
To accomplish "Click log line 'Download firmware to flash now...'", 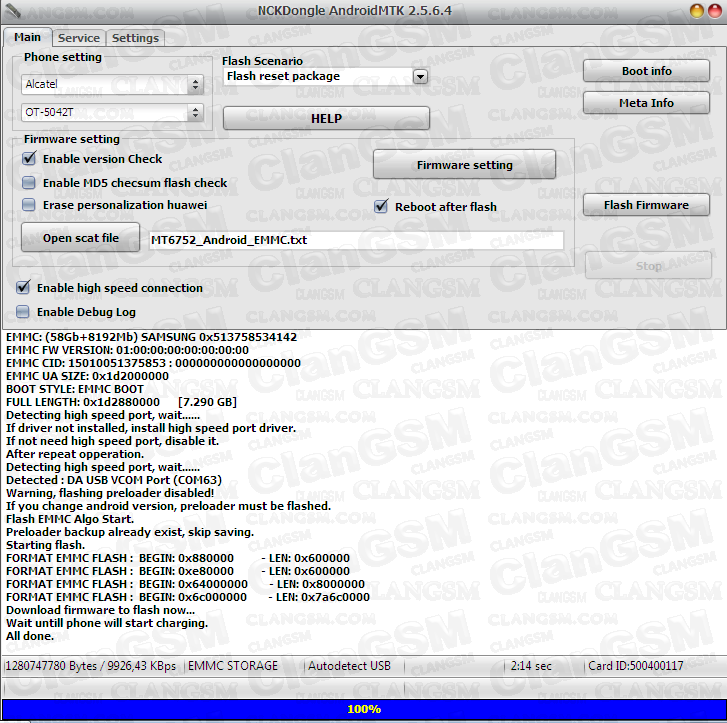I will (x=101, y=610).
